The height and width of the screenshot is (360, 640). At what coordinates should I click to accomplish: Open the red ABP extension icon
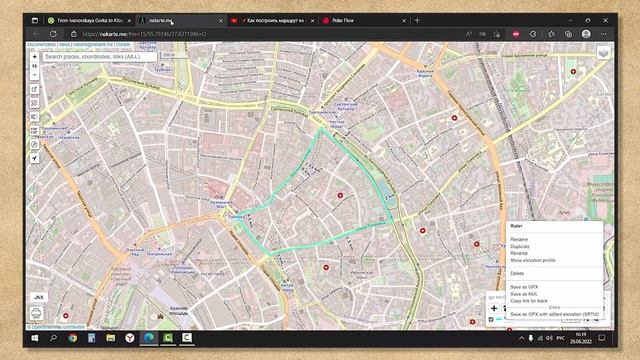coord(516,34)
